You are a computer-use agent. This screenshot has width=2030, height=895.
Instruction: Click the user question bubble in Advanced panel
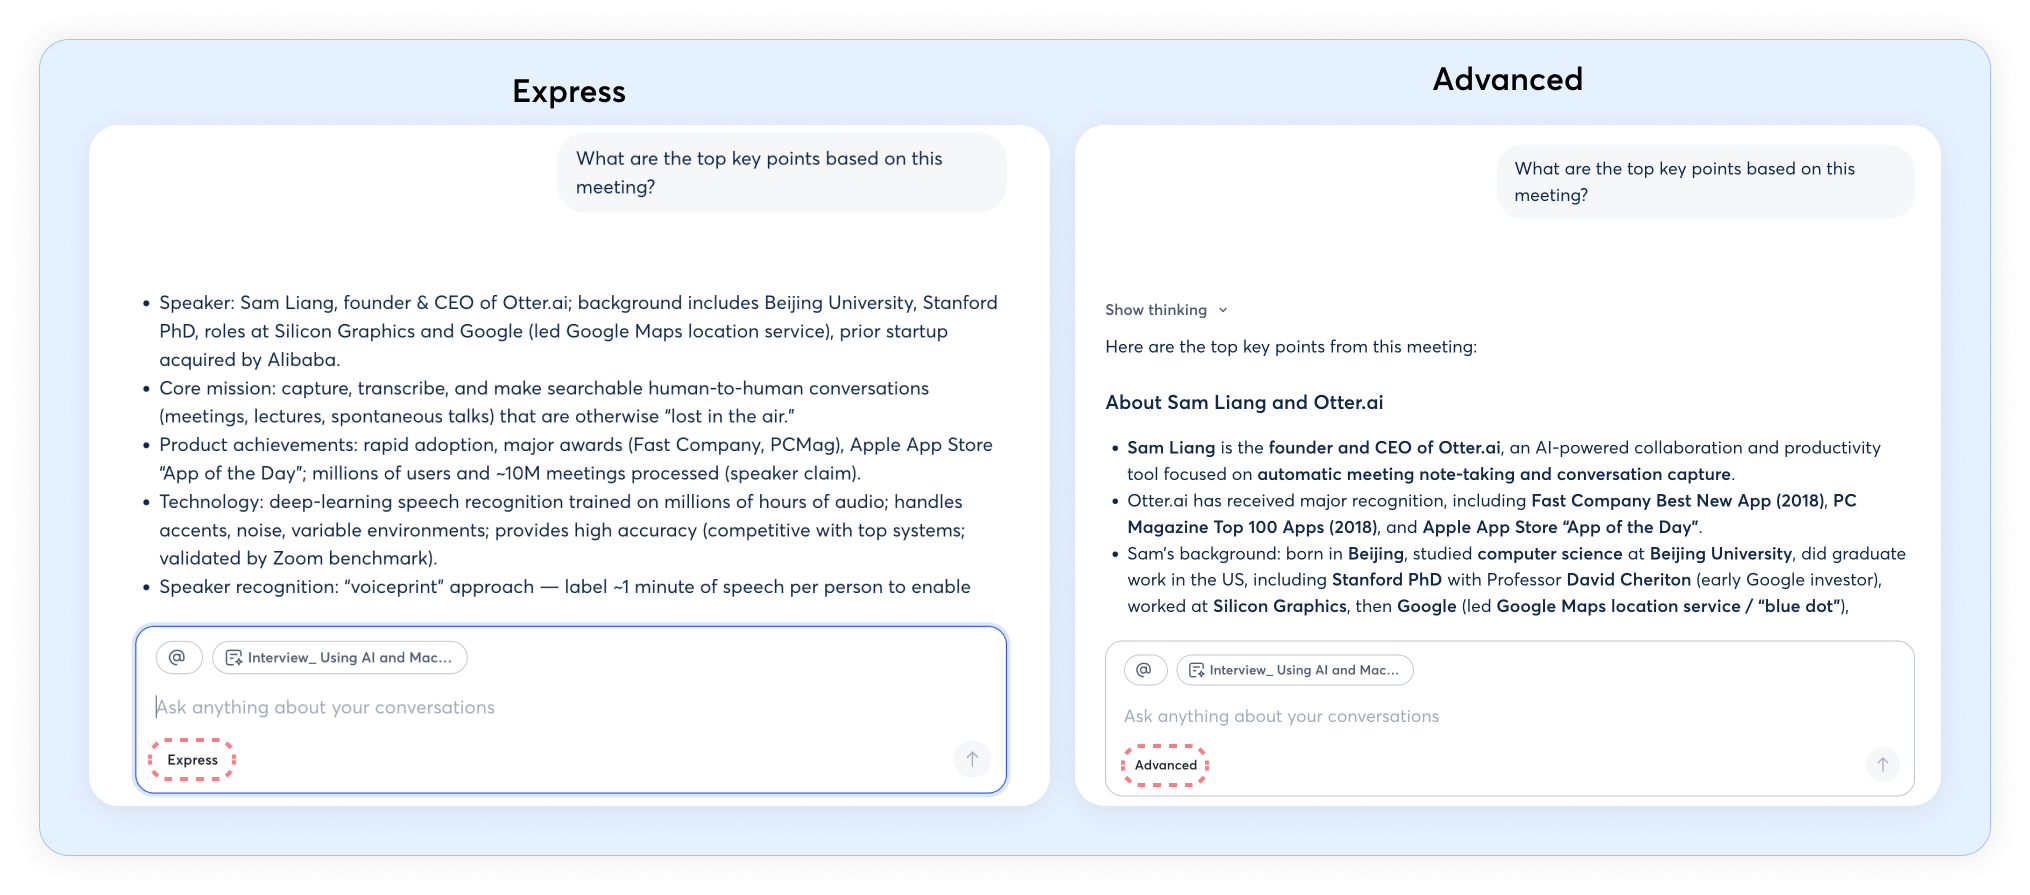(1704, 182)
